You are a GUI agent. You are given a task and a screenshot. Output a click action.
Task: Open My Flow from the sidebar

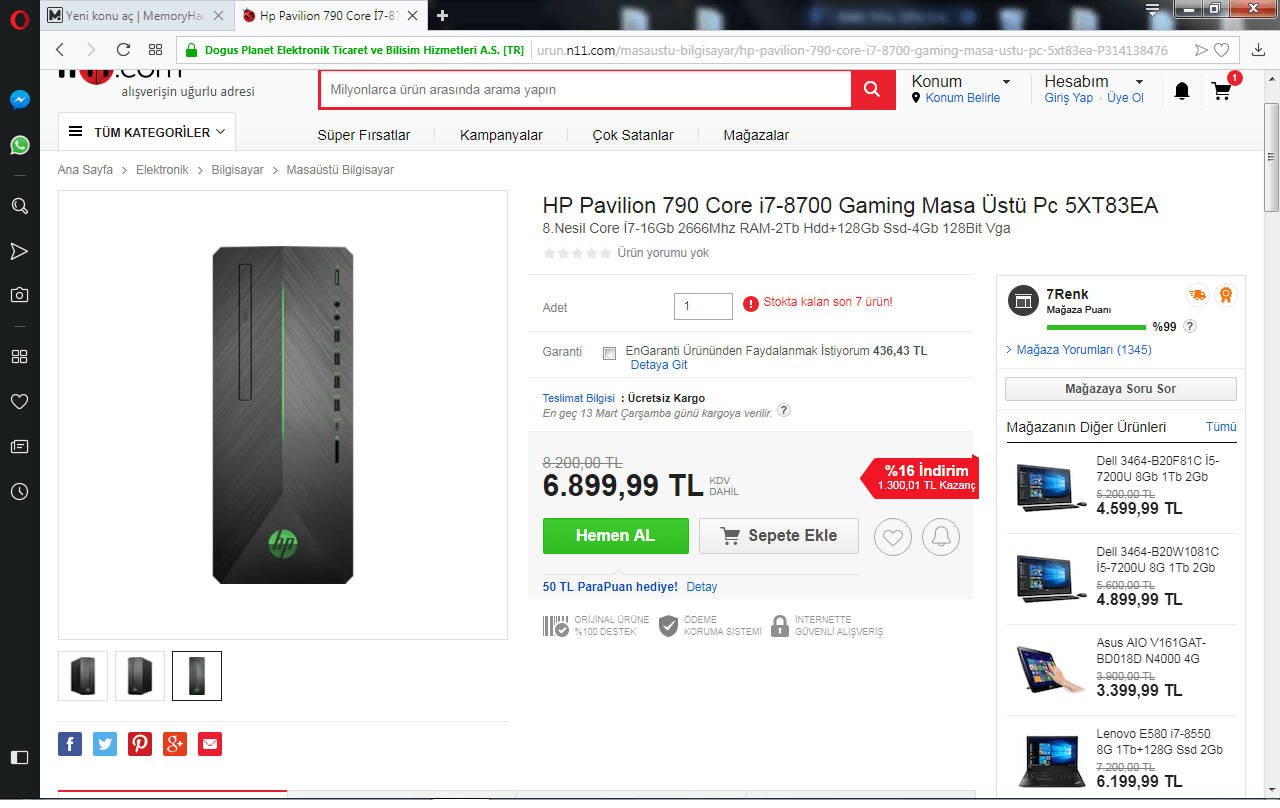click(x=20, y=250)
